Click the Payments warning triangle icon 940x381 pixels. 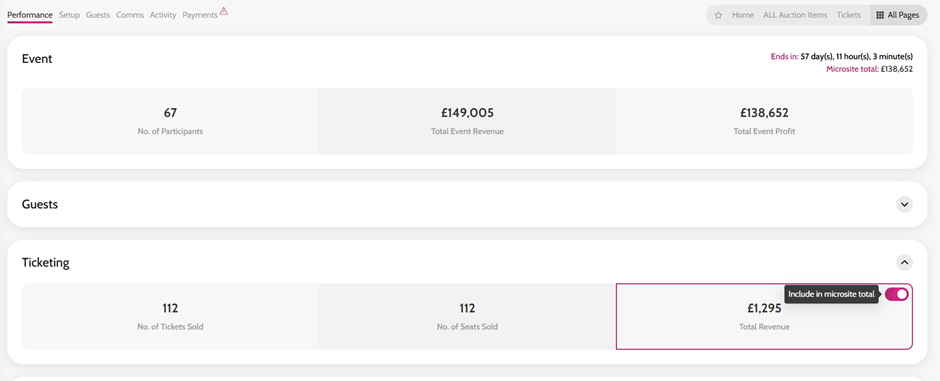click(x=224, y=11)
